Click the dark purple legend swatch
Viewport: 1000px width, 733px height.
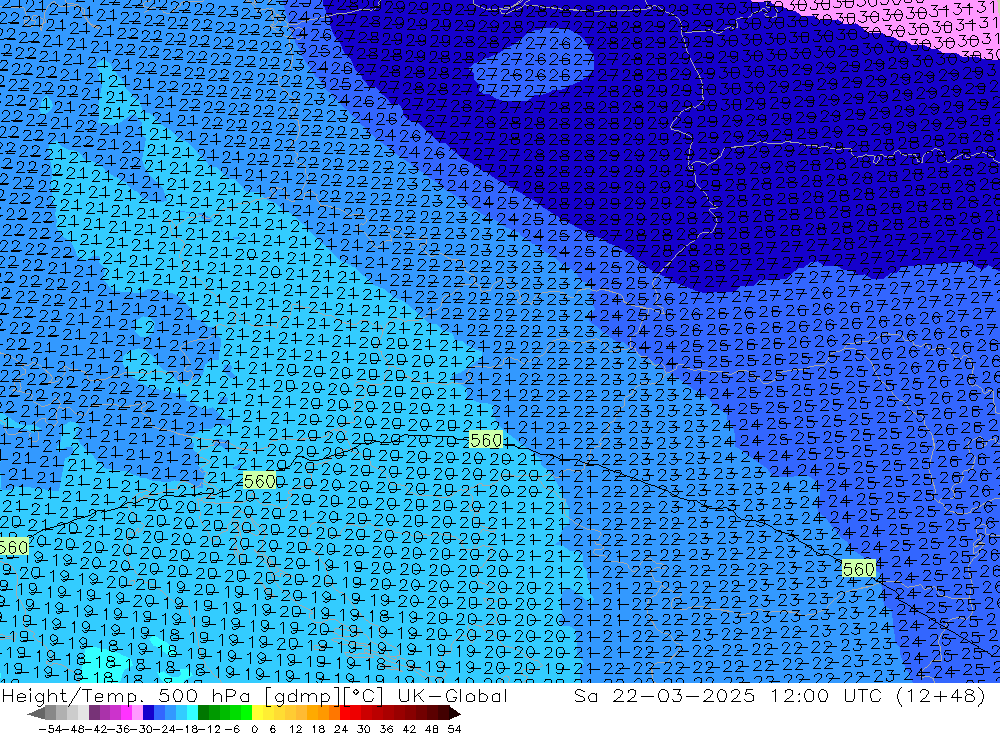[x=94, y=712]
